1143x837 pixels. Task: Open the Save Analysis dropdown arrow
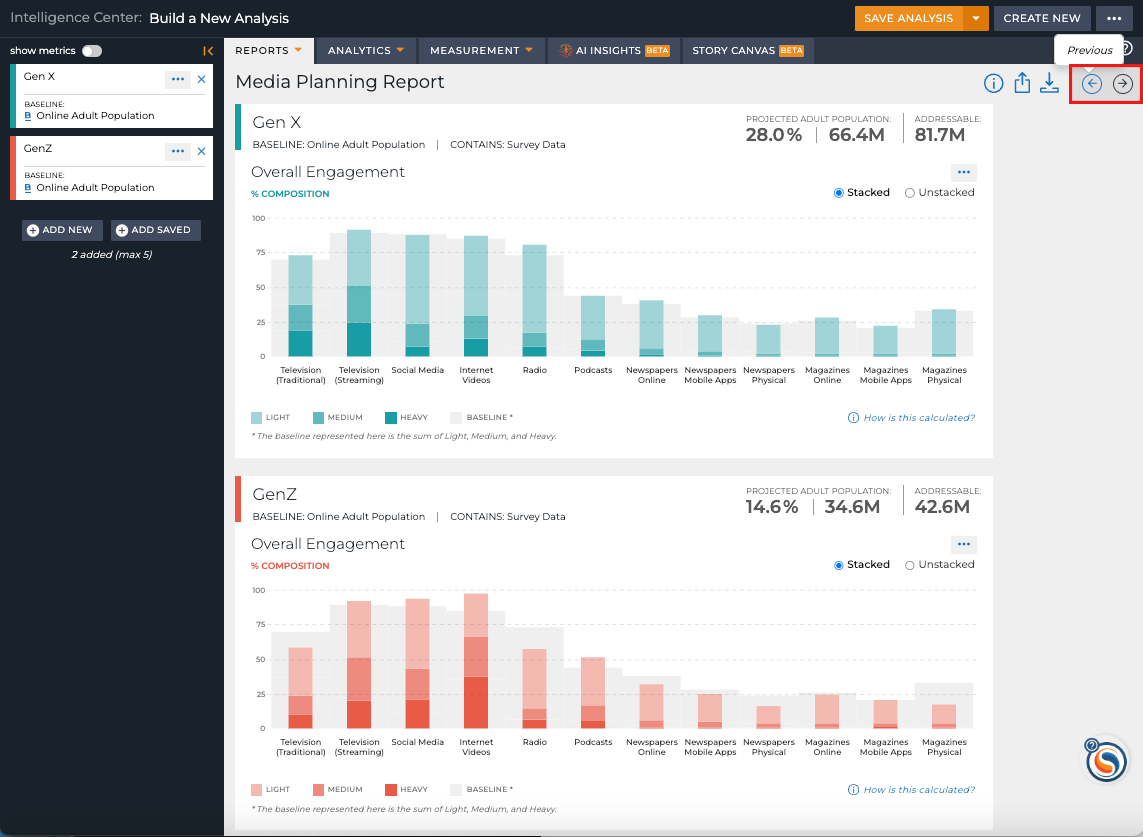[975, 18]
